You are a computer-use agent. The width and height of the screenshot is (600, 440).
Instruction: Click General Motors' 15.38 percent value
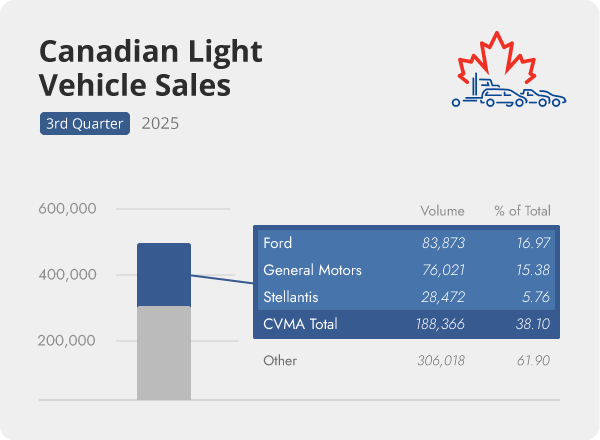tap(531, 270)
